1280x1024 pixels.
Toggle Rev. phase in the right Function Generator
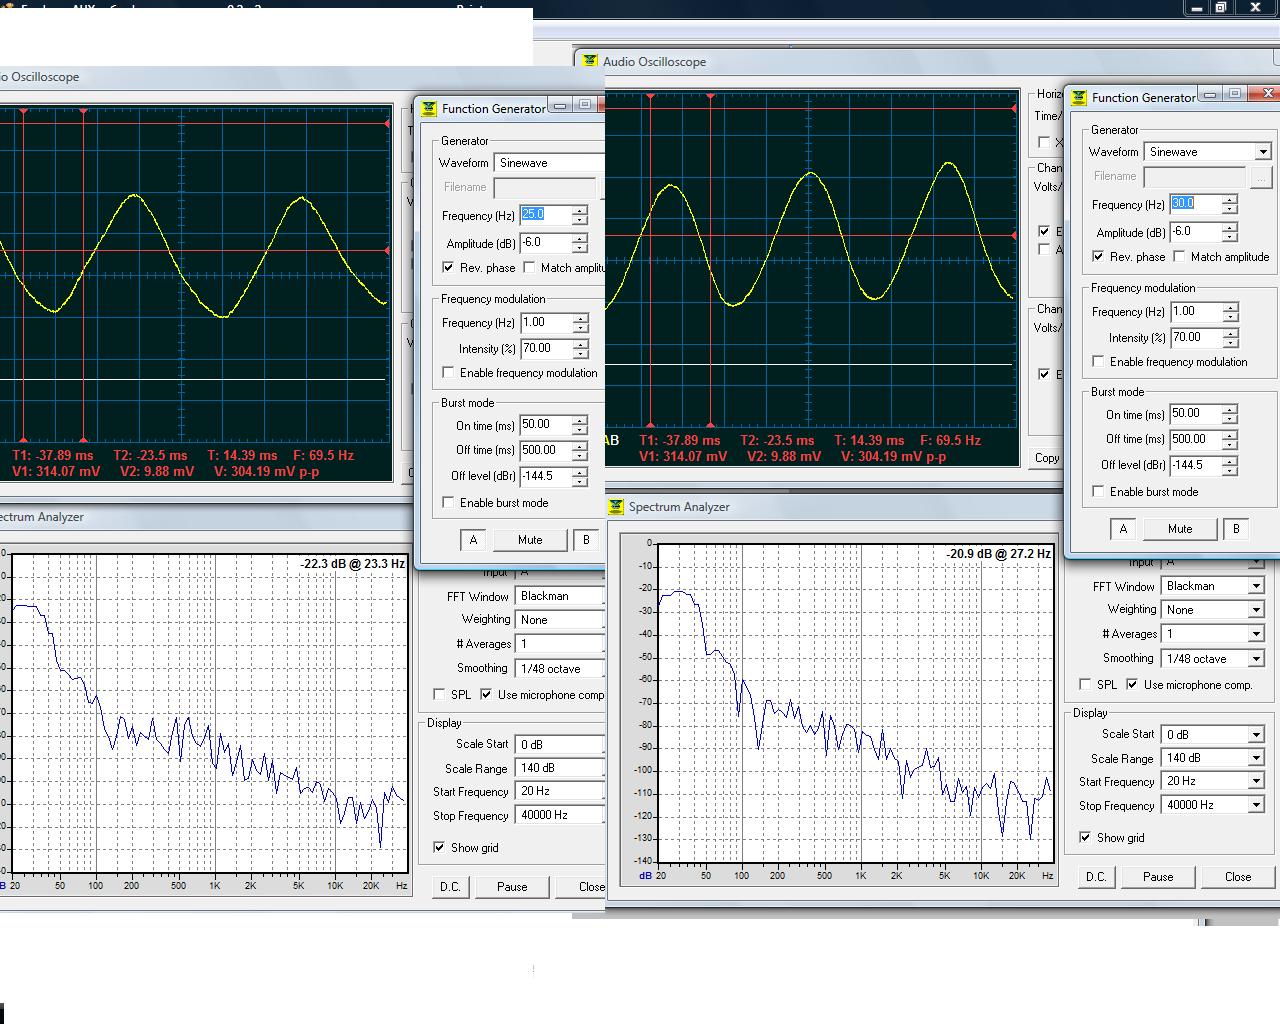pyautogui.click(x=1099, y=257)
